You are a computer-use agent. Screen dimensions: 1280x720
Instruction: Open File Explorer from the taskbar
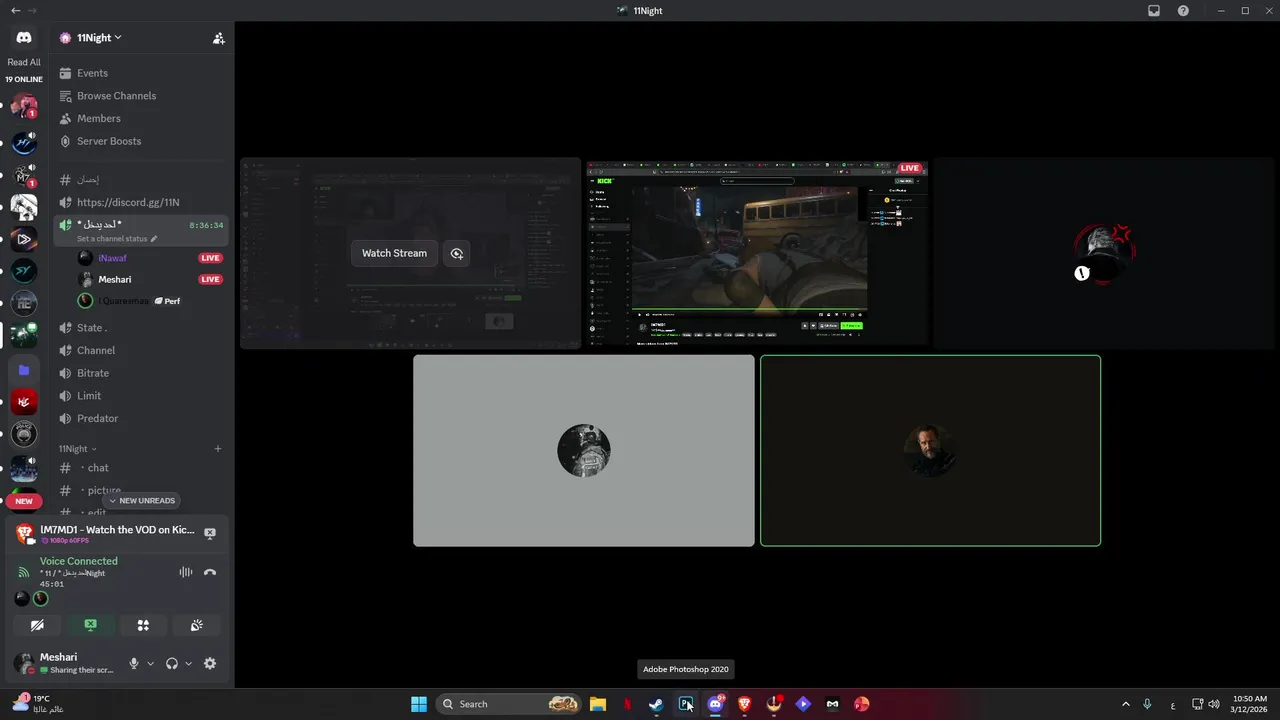point(598,704)
